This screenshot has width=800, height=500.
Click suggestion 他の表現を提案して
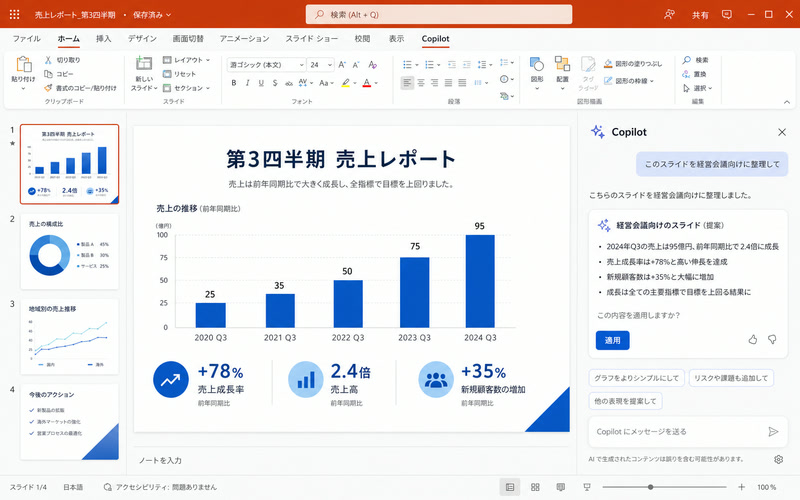(625, 401)
